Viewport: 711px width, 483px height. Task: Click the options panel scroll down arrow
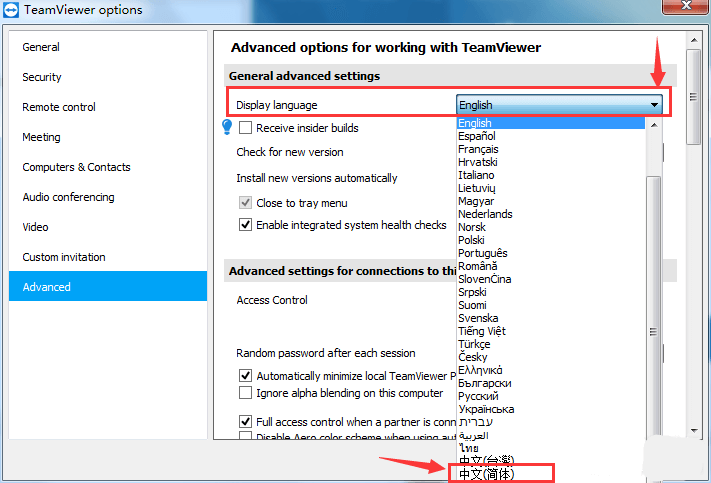coord(694,431)
